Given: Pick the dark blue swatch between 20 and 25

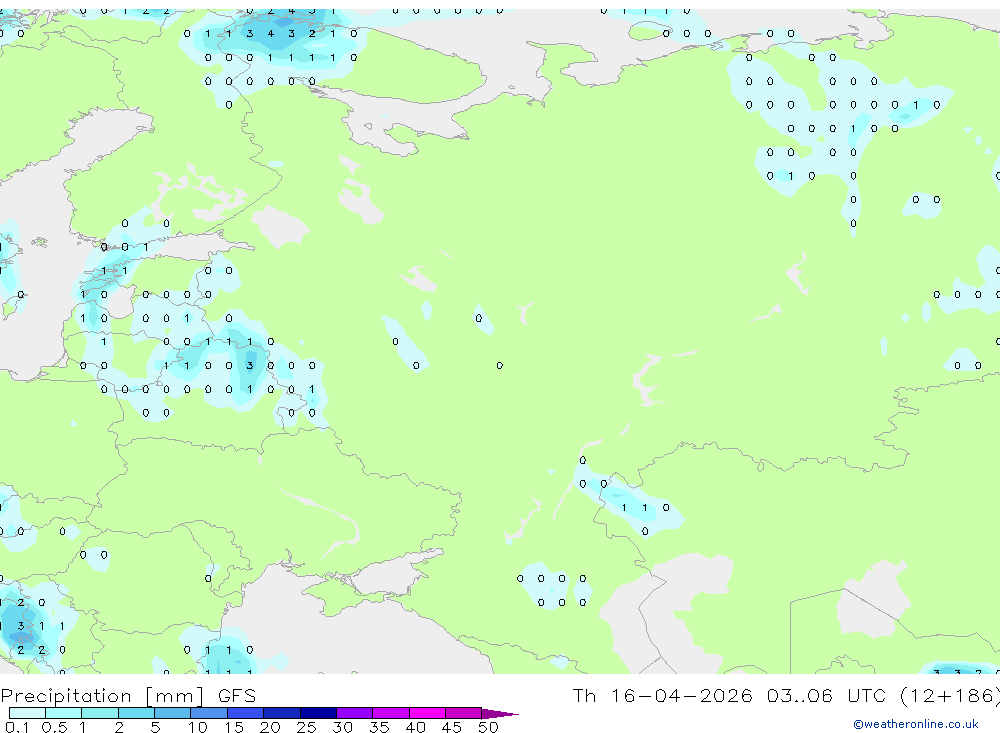Looking at the screenshot, I should pos(282,713).
